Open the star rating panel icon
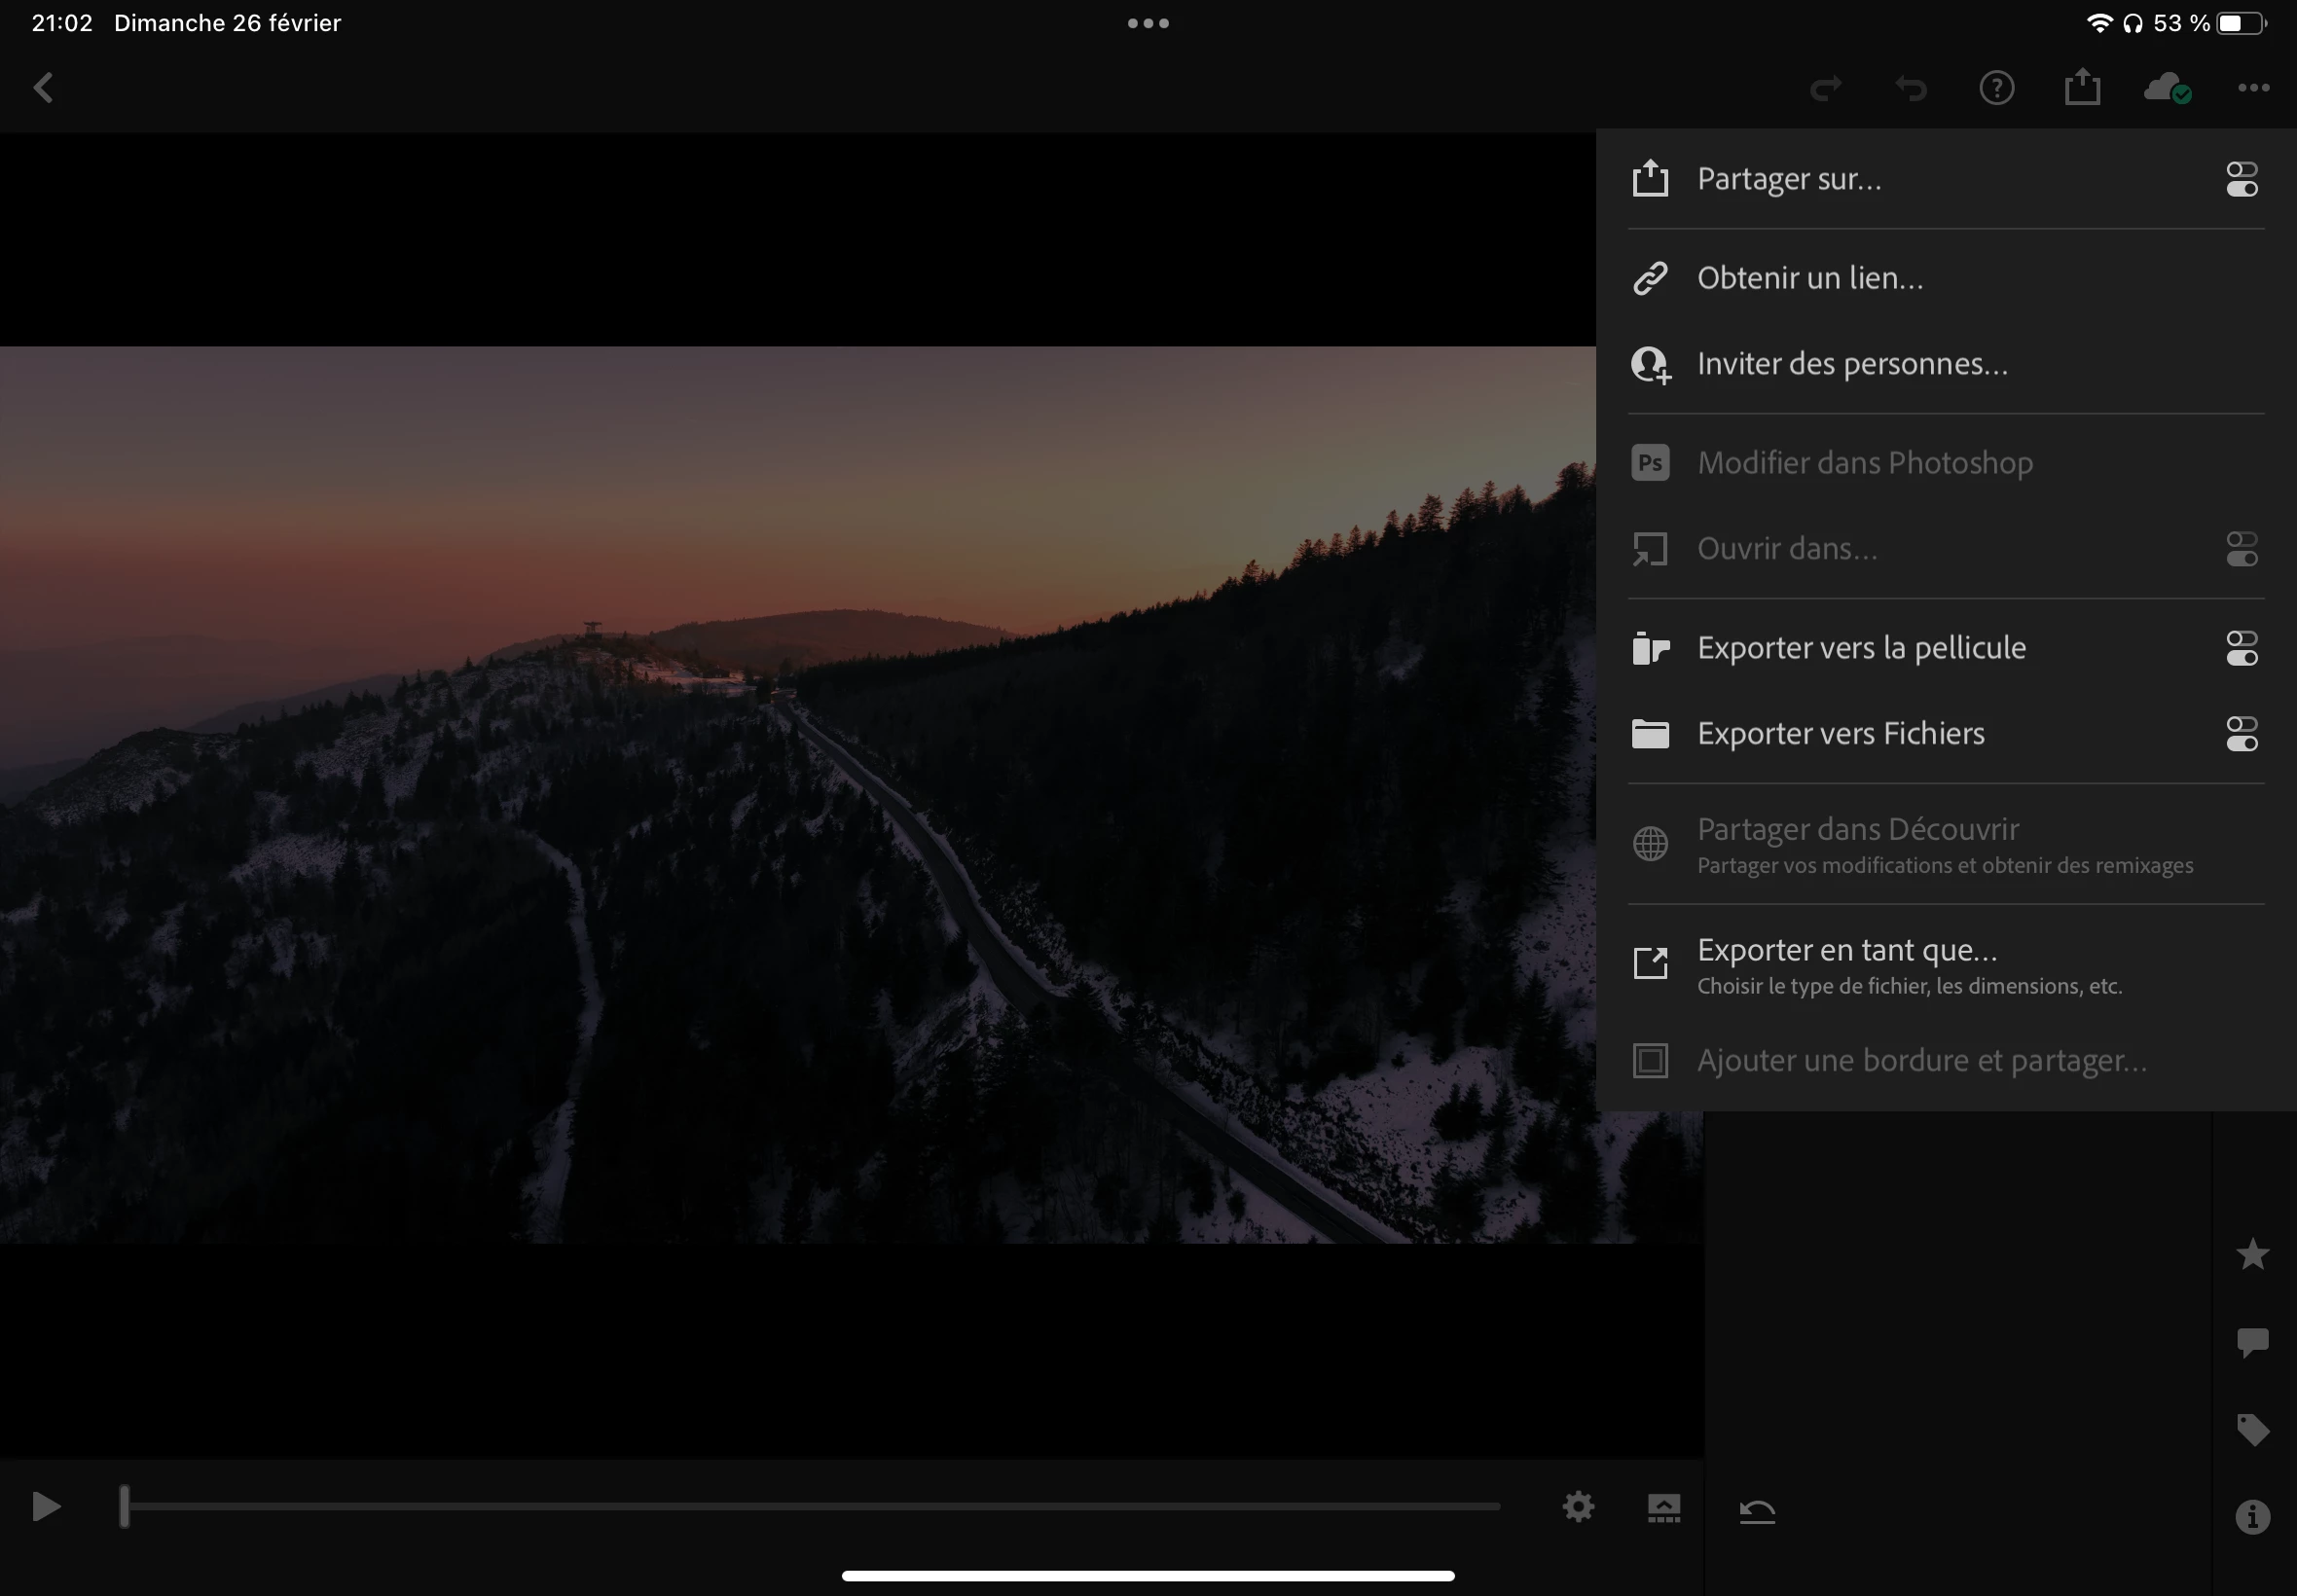The image size is (2297, 1596). [2252, 1254]
